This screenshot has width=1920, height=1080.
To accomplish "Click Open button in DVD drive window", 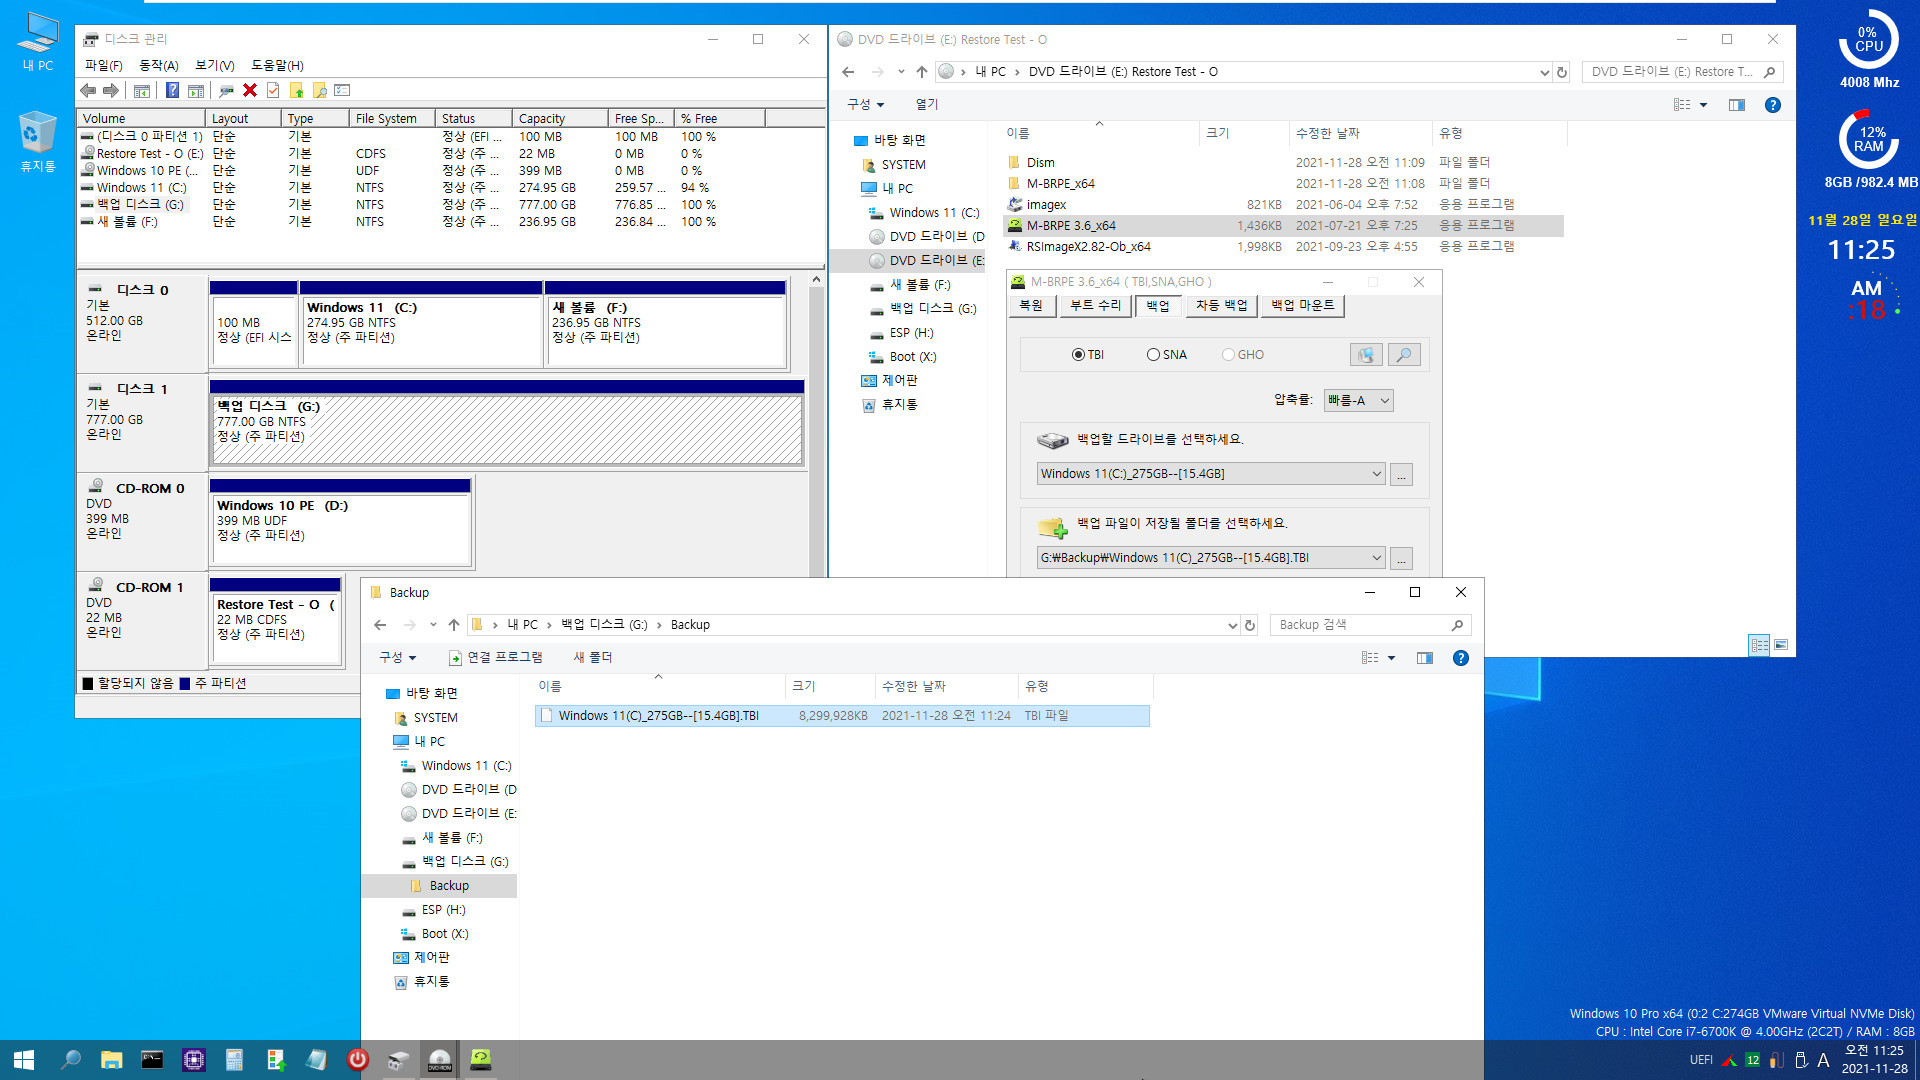I will pyautogui.click(x=927, y=105).
